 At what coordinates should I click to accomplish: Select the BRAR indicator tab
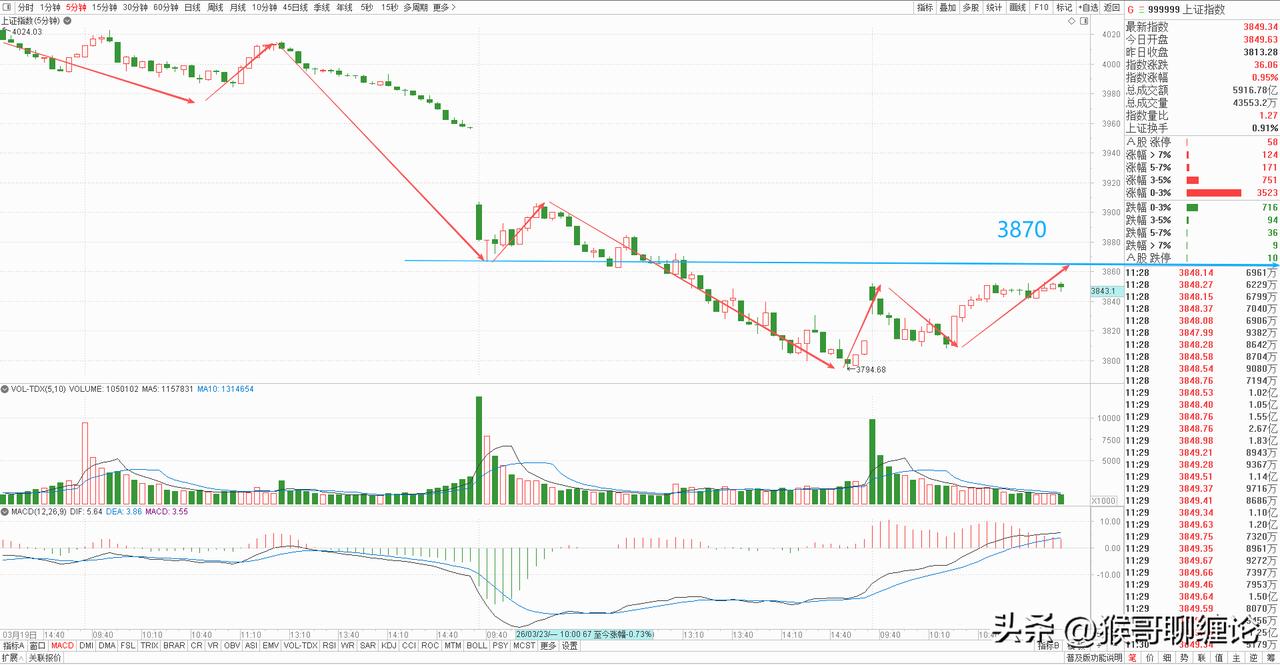tap(174, 645)
